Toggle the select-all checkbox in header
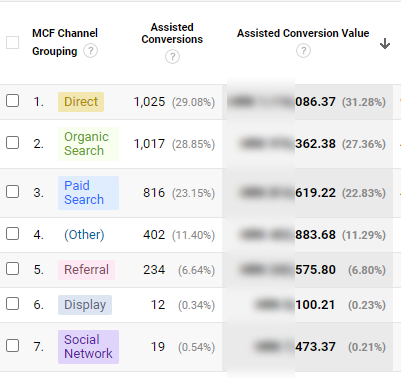Image resolution: width=401 pixels, height=378 pixels. (13, 43)
